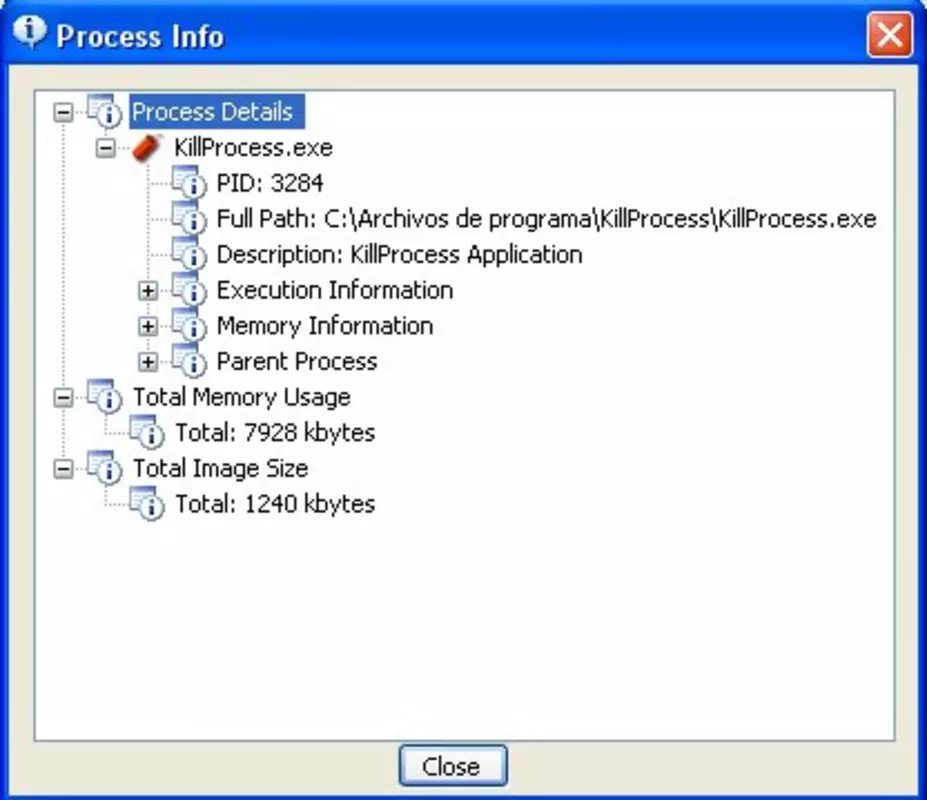Close the Process Info window with X

tap(890, 35)
